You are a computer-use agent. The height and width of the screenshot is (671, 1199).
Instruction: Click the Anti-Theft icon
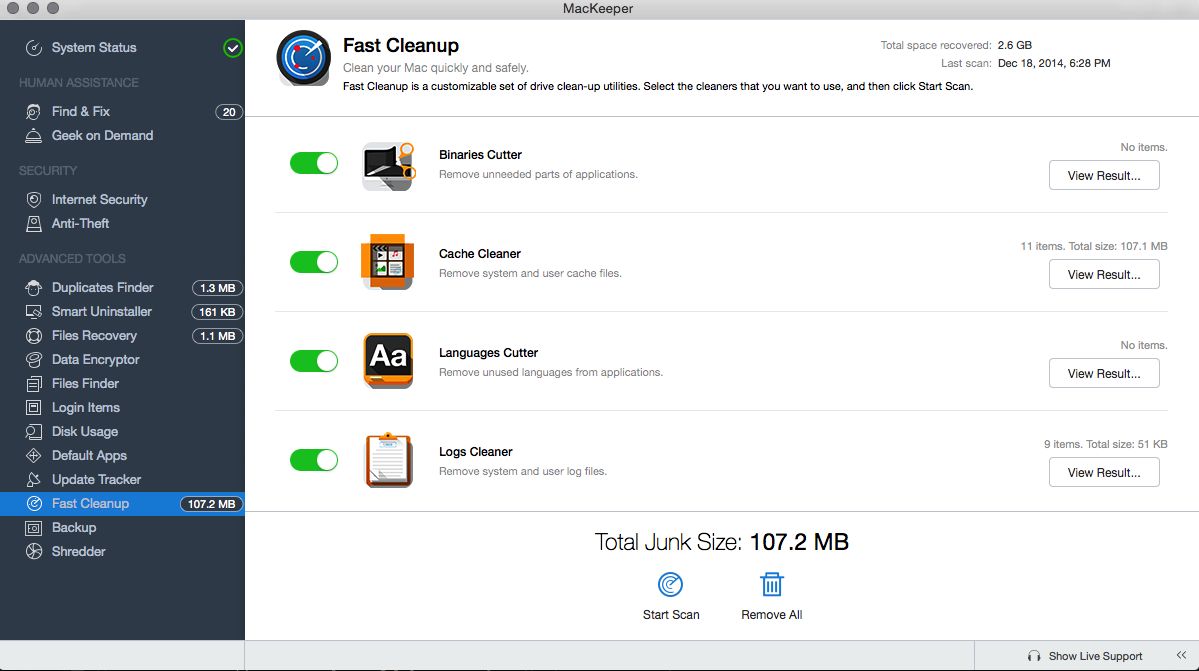coord(34,223)
